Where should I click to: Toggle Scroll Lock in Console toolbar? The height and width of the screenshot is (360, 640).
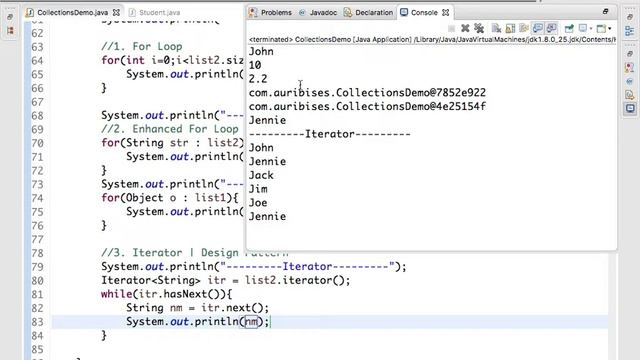coord(510,28)
